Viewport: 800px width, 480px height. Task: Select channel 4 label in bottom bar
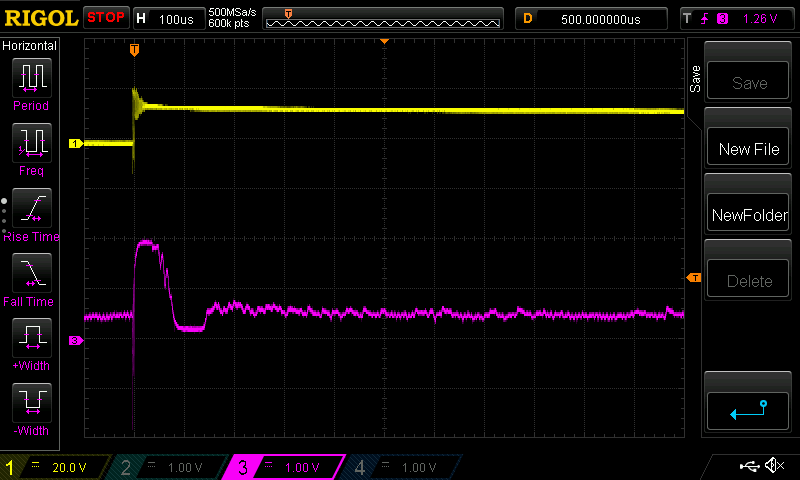[x=402, y=467]
